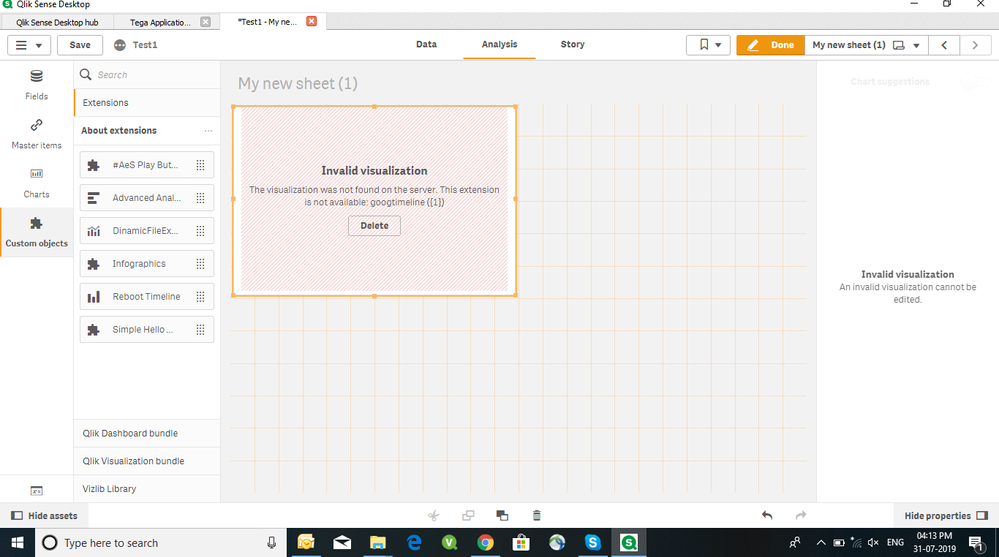This screenshot has height=557, width=999.
Task: Open File Explorer from the taskbar
Action: click(378, 543)
